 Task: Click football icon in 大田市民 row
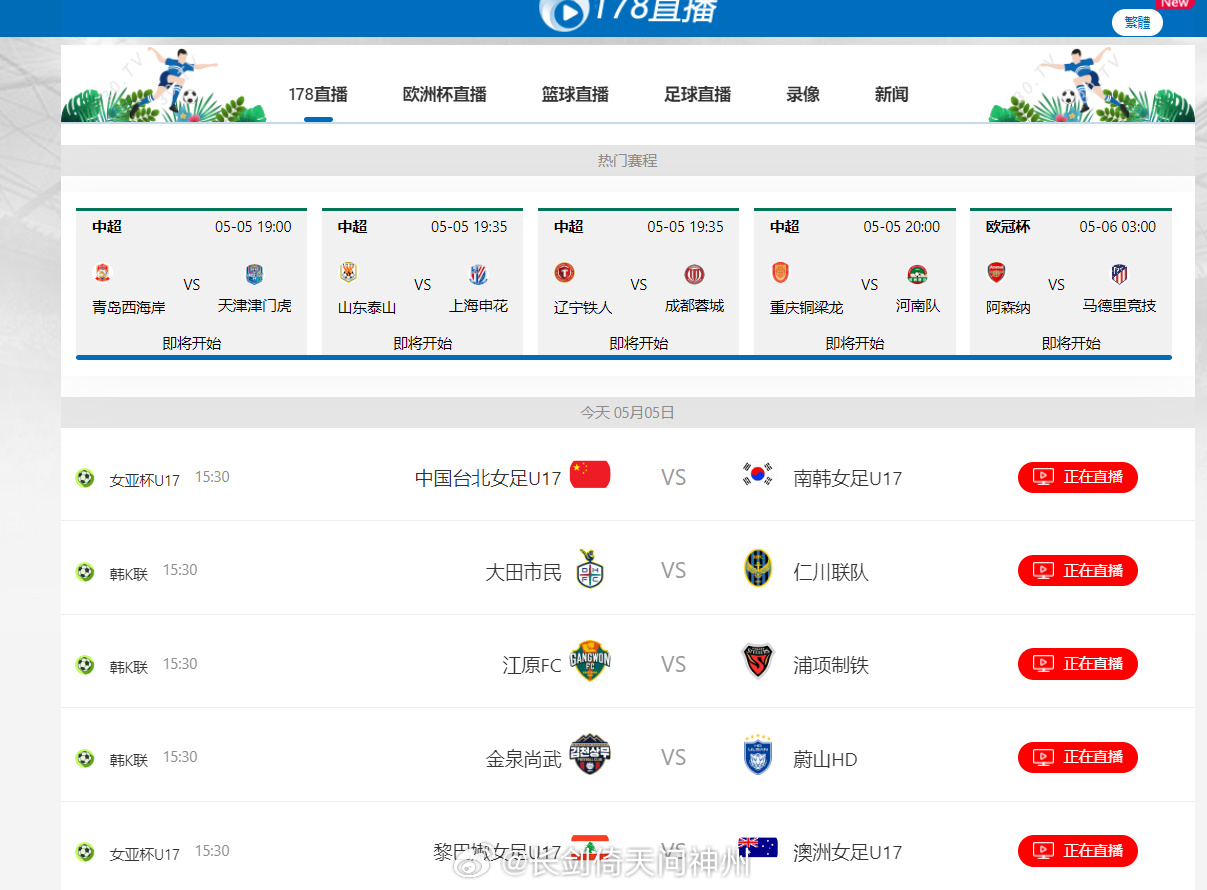point(85,572)
